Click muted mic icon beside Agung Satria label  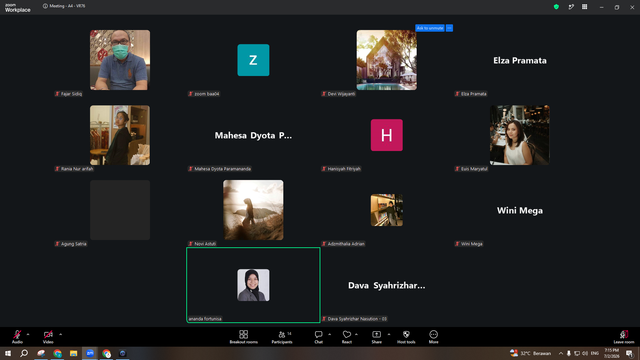(x=58, y=244)
